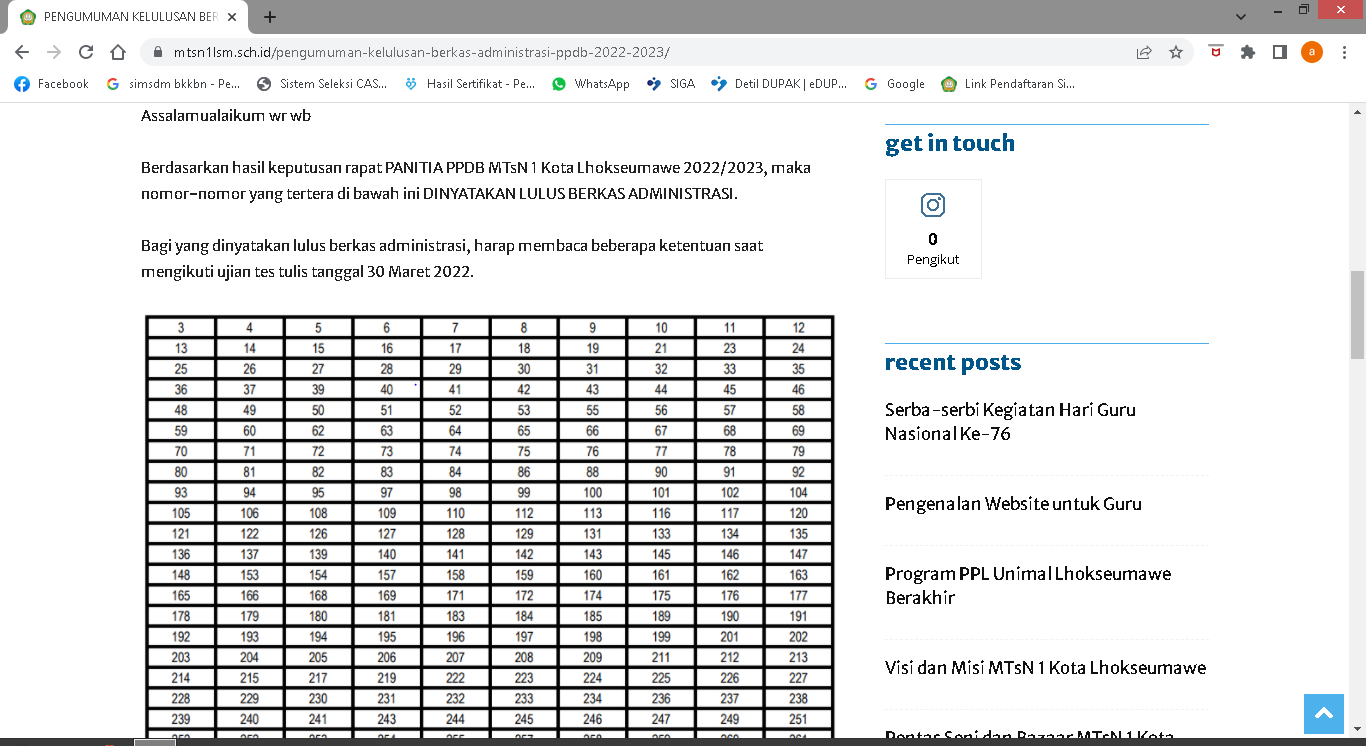This screenshot has height=746, width=1366.
Task: Click the Assalamualaikum wr wb greeting text
Action: 226,116
